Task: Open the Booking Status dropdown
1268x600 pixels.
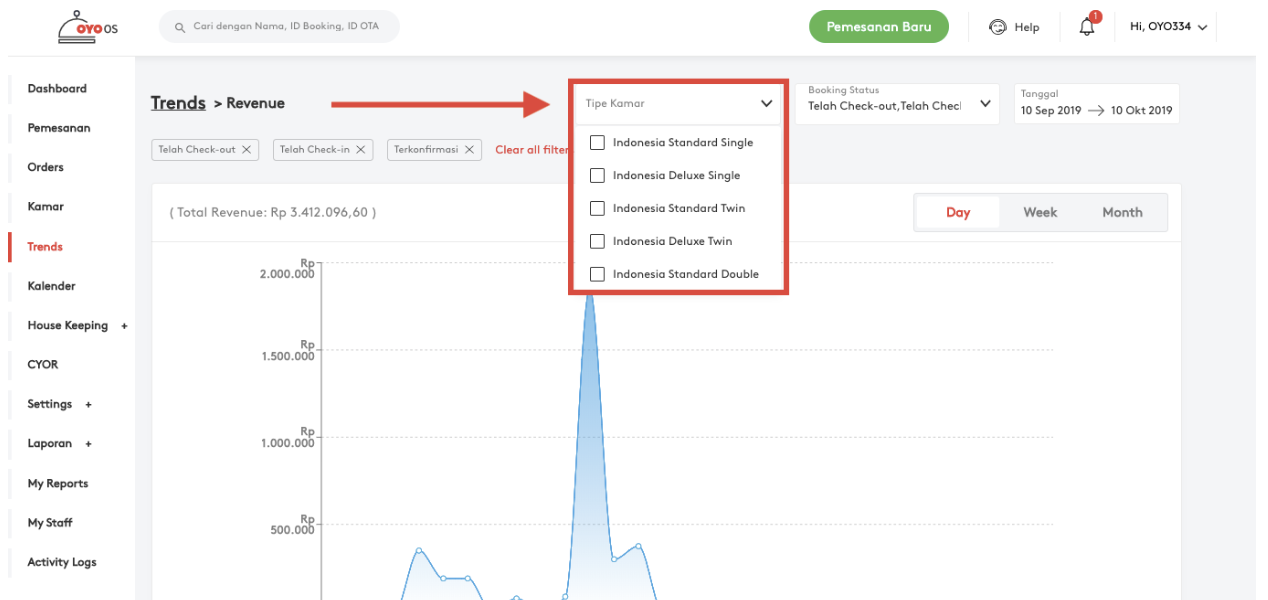Action: tap(897, 103)
